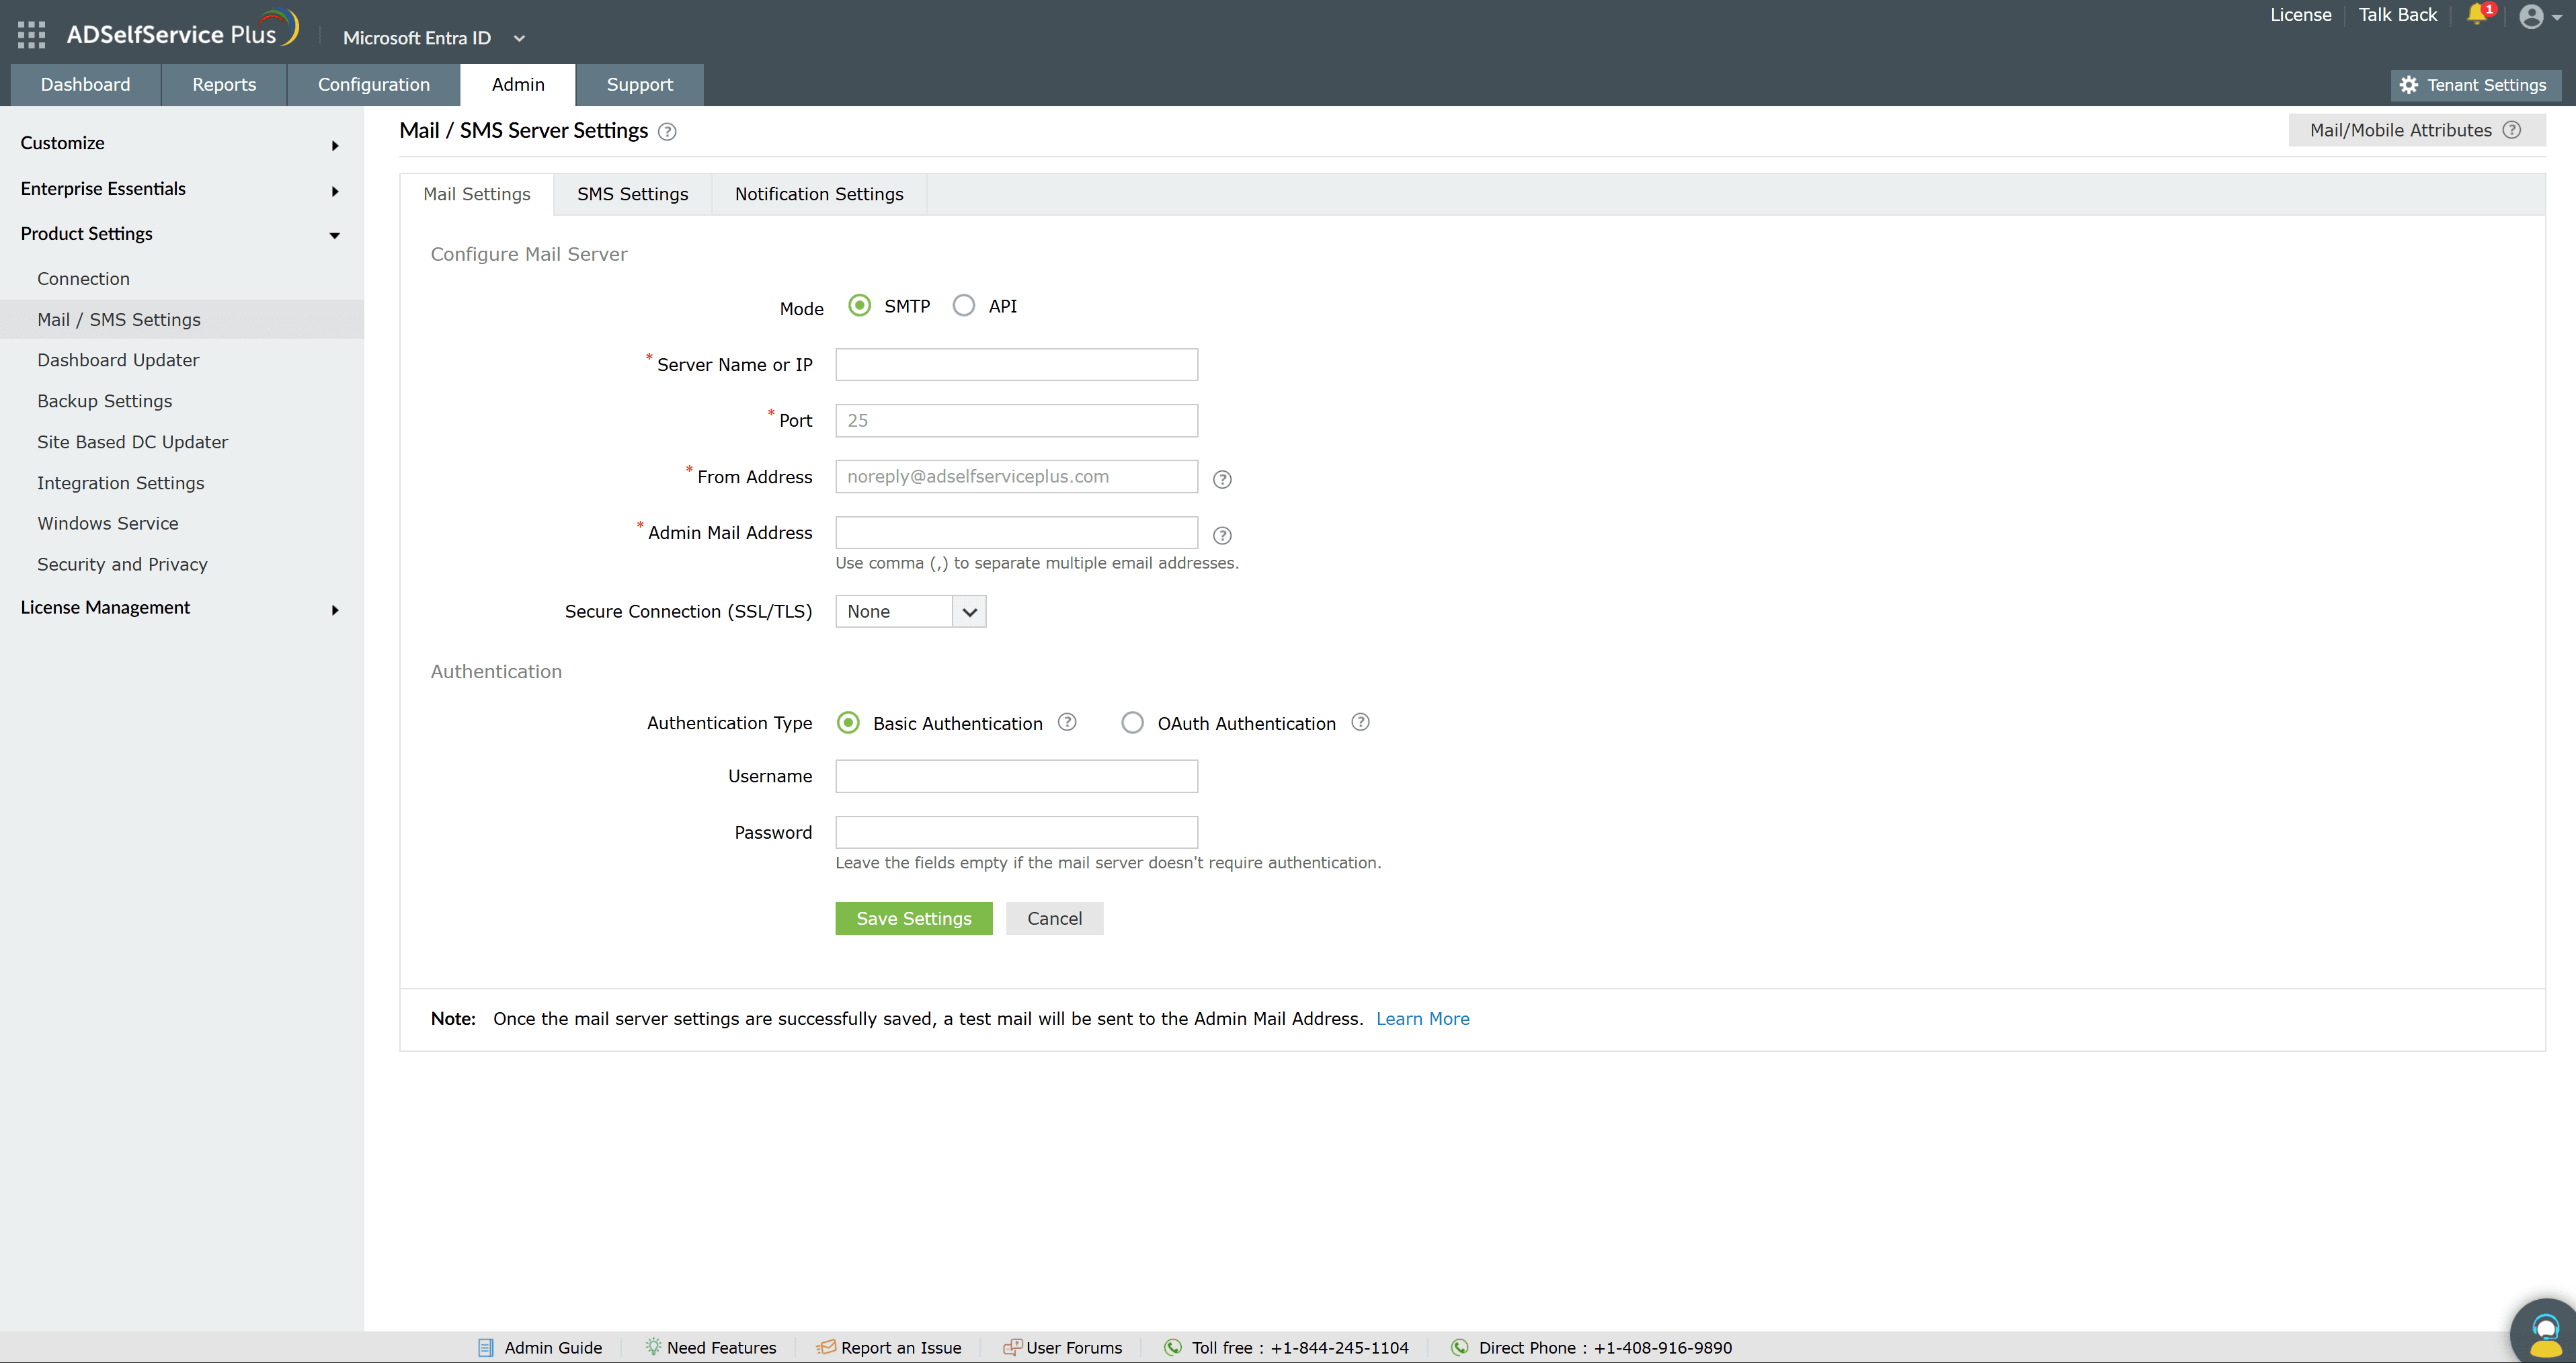Select Mail / SMS Settings sidebar item
The image size is (2576, 1363).
coord(182,320)
